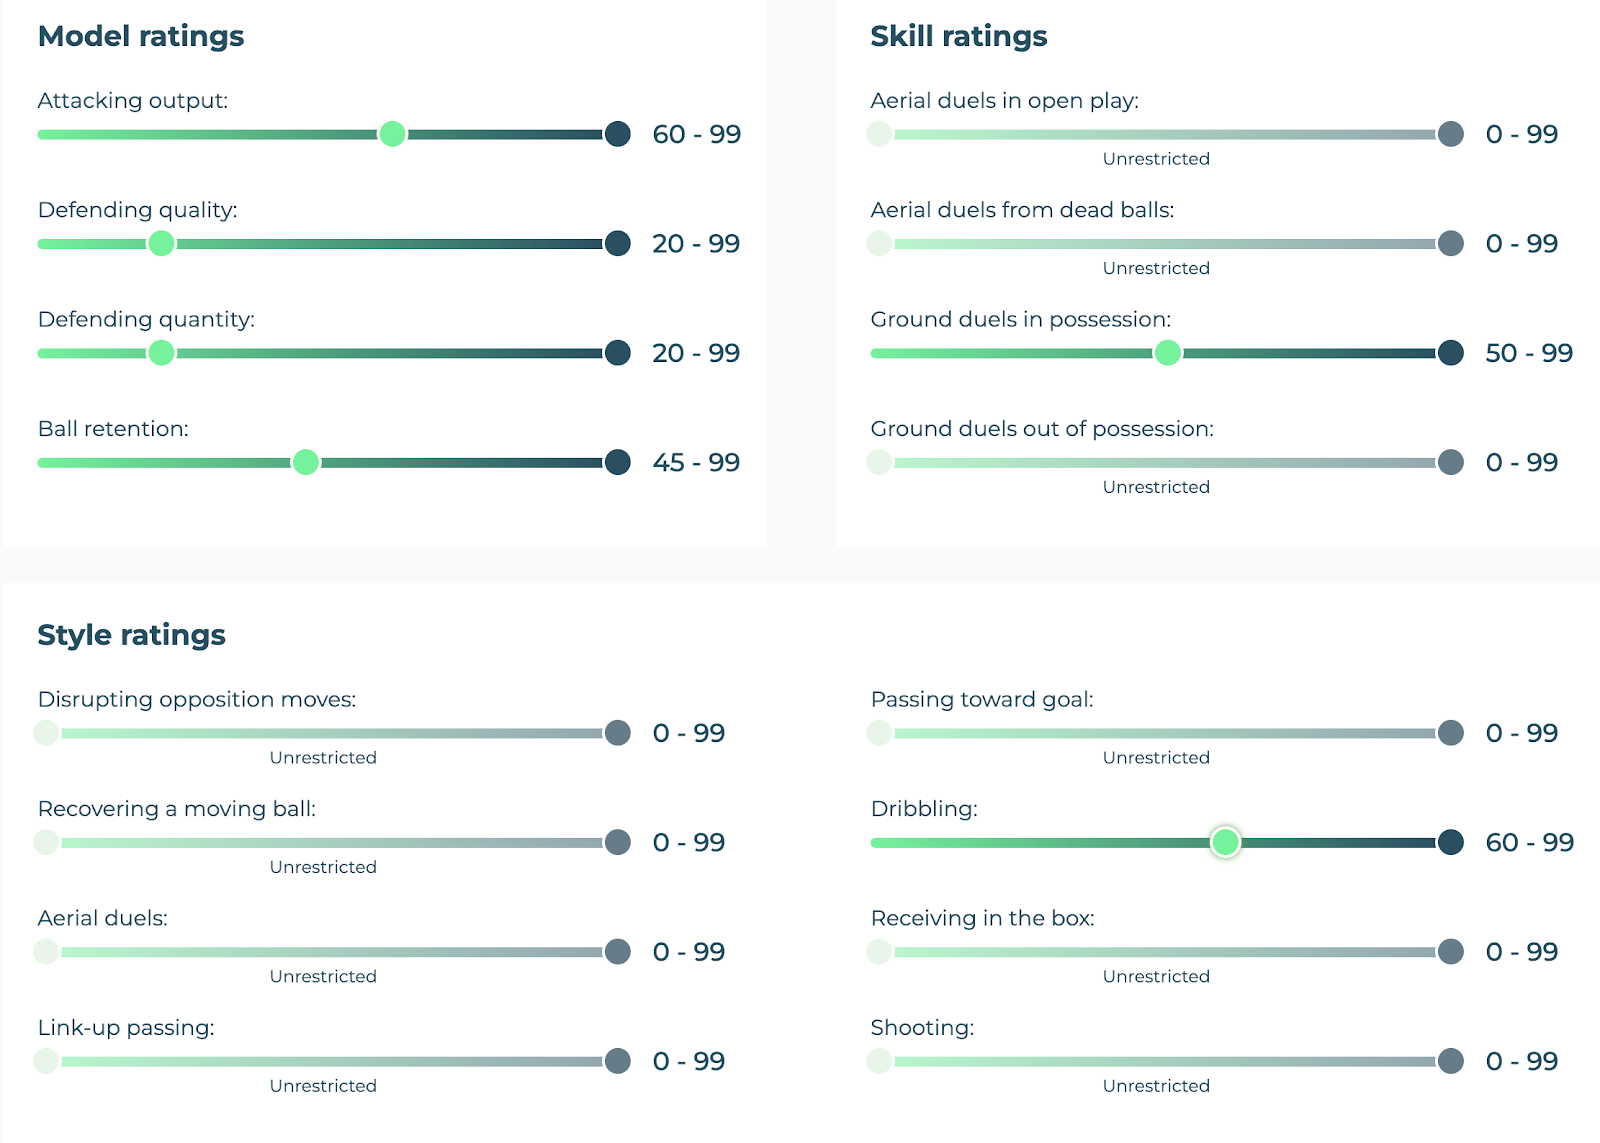This screenshot has height=1143, width=1600.
Task: Click the Shooting slider maximum handle
Action: coord(1451,1061)
